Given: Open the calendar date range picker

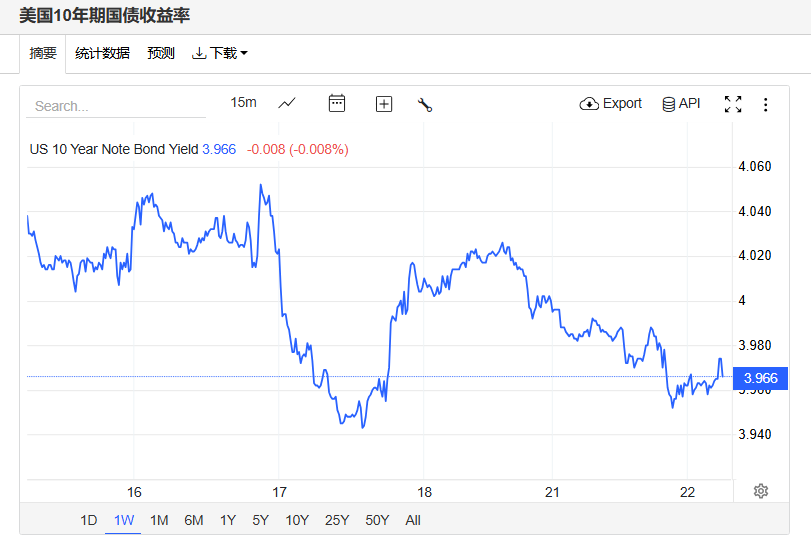Looking at the screenshot, I should coord(337,103).
